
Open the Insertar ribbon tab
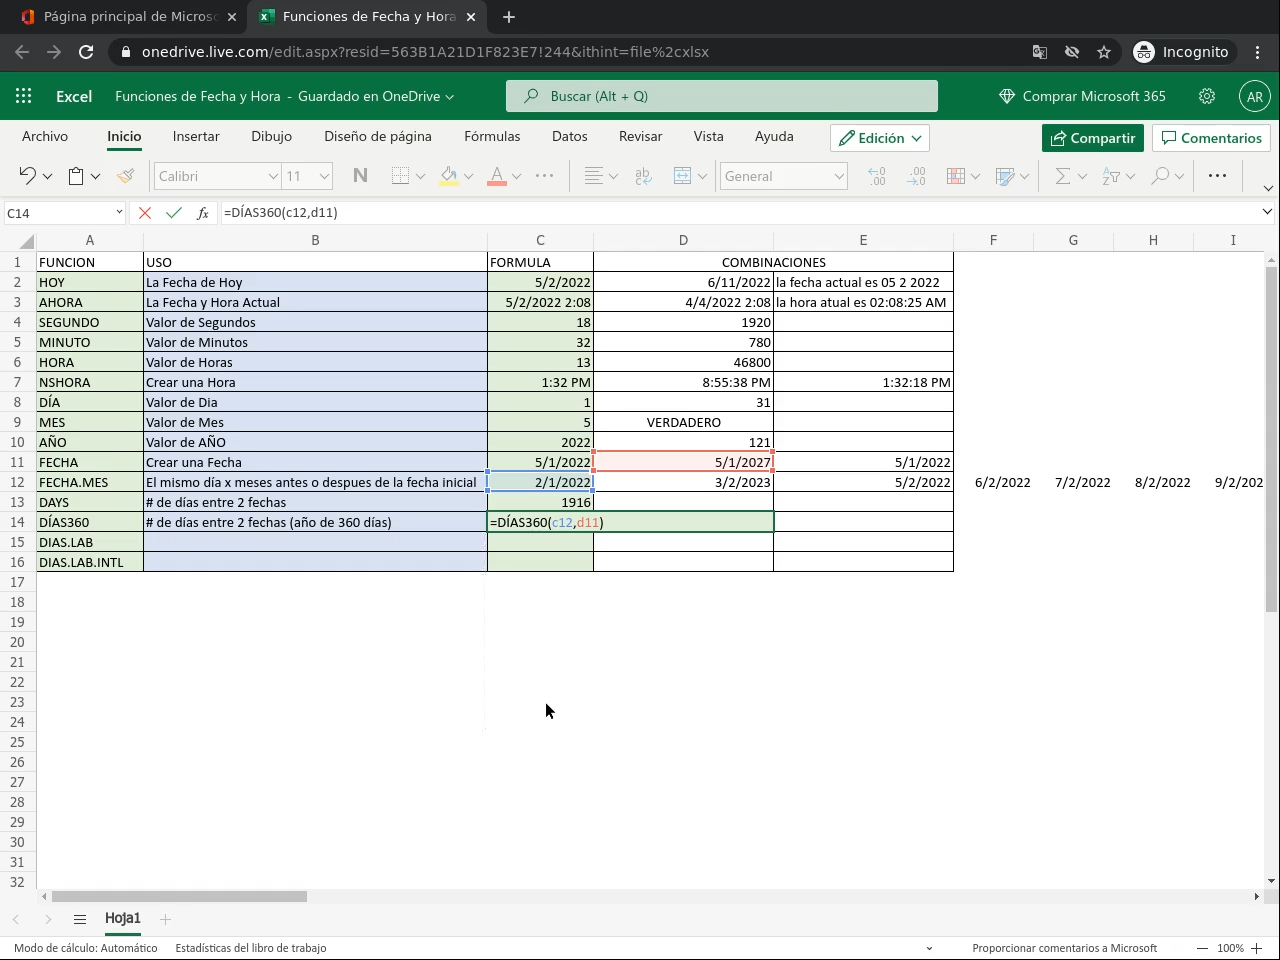[x=196, y=136]
